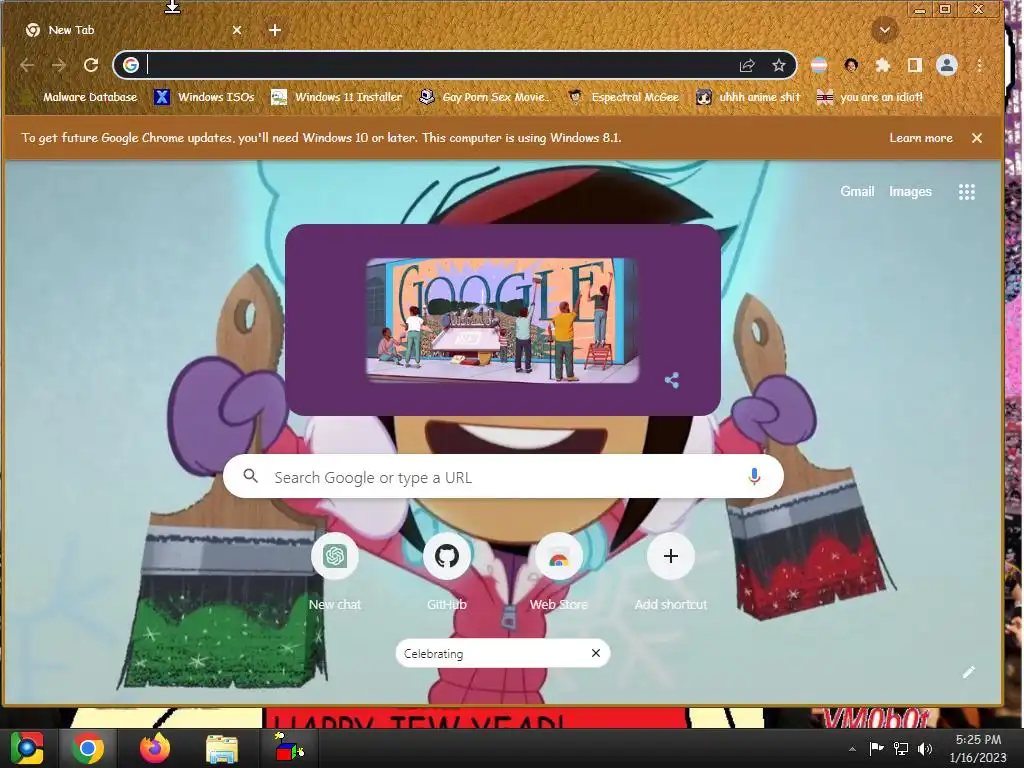Toggle the side panel icon
The height and width of the screenshot is (768, 1024).
[914, 65]
